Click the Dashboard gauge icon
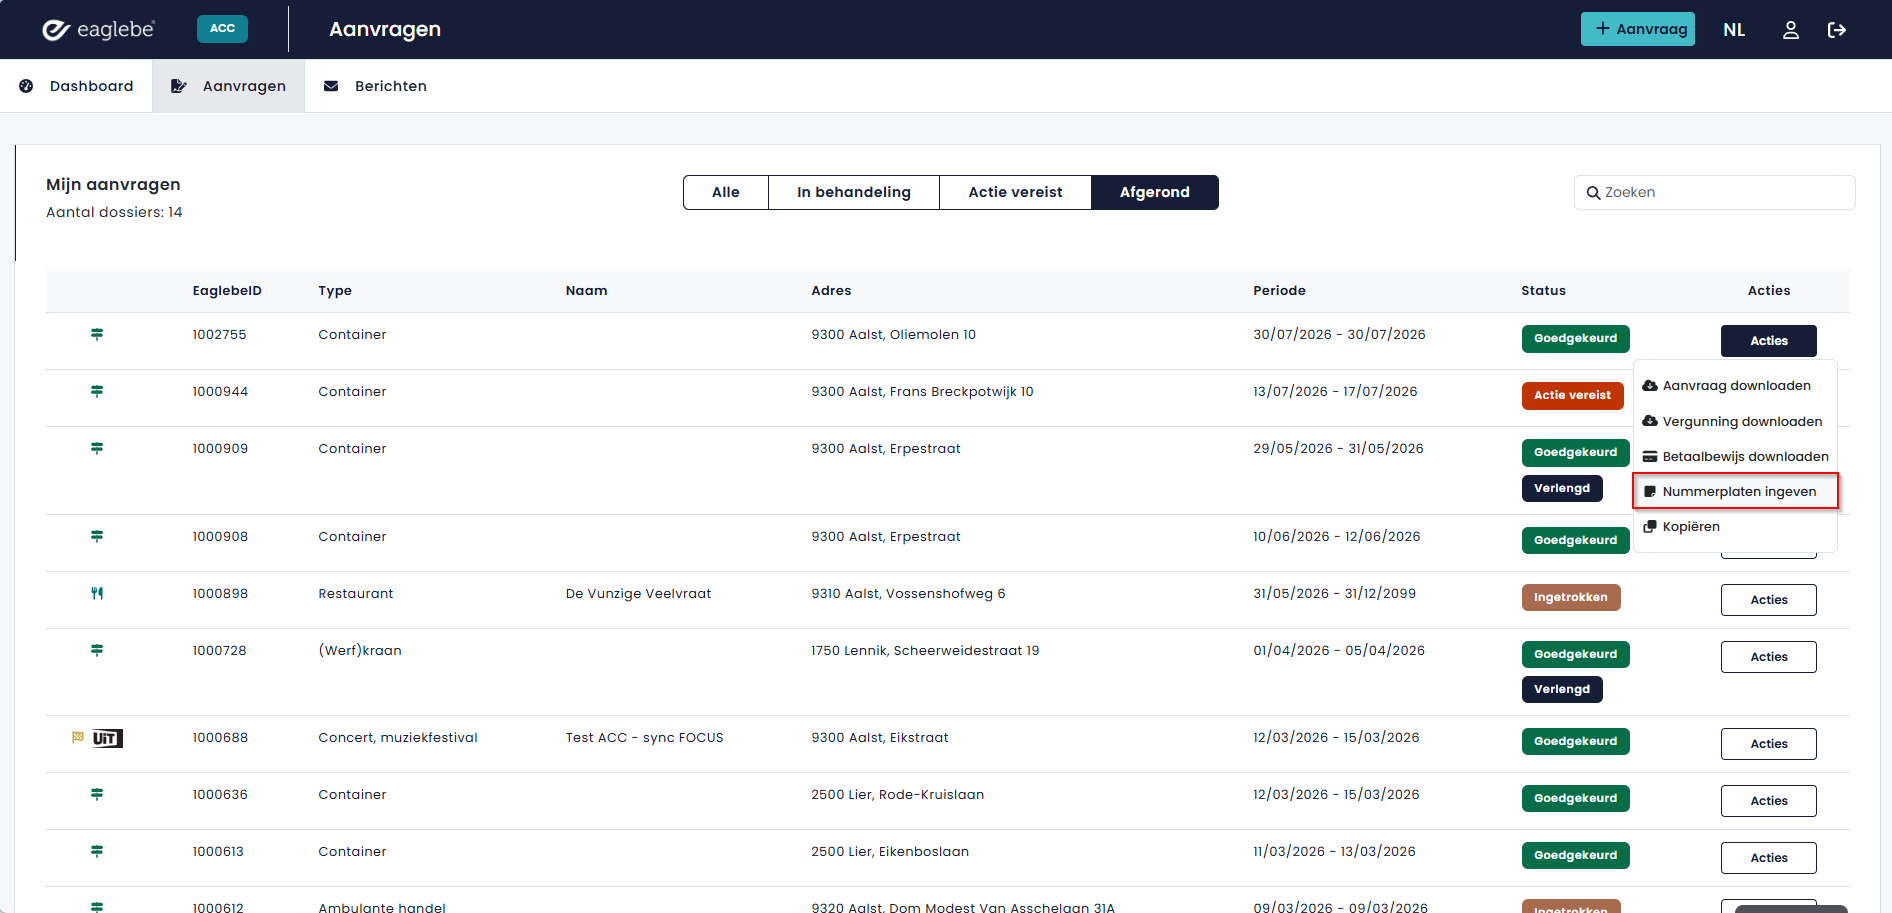The width and height of the screenshot is (1892, 913). click(26, 86)
